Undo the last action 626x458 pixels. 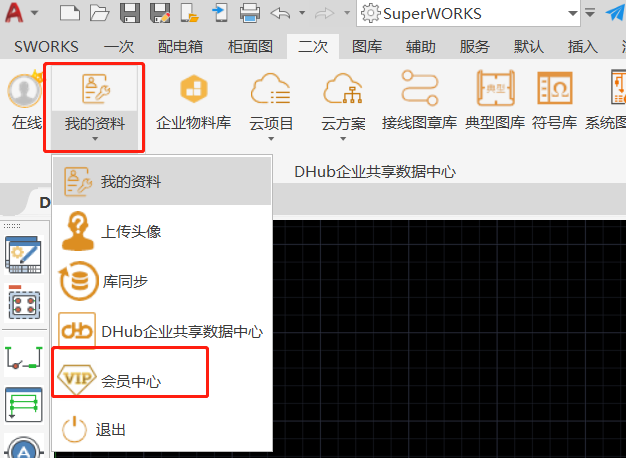tap(281, 13)
